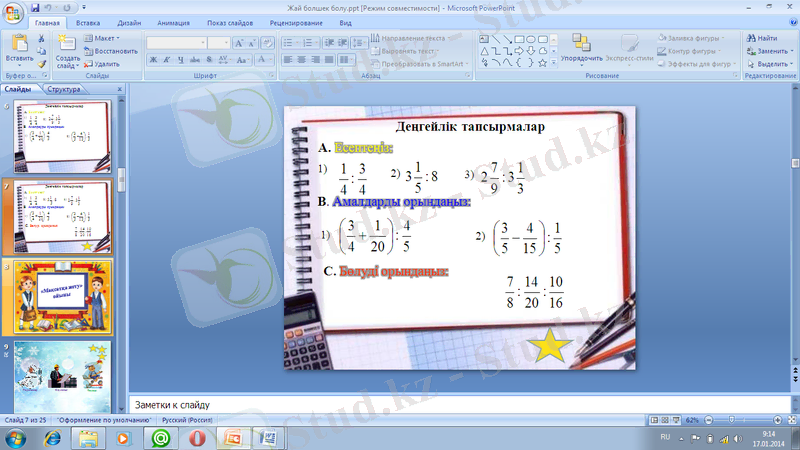The height and width of the screenshot is (450, 800).
Task: Click the Упорядочить (Arrange) icon
Action: (581, 45)
